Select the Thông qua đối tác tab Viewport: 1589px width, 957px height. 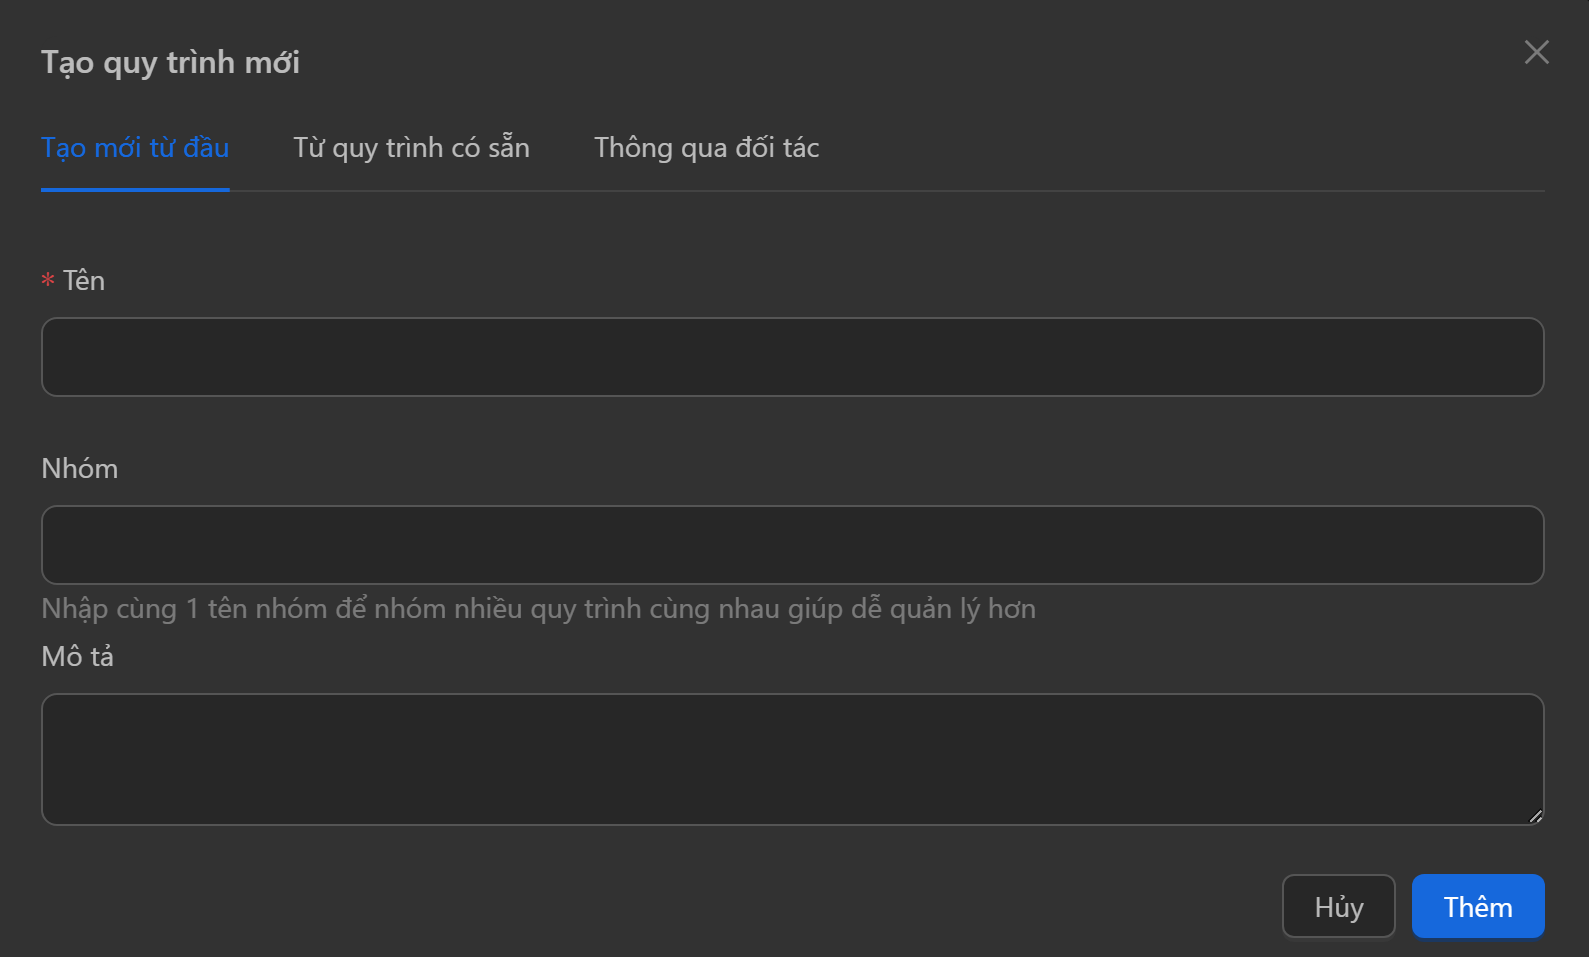click(x=706, y=148)
